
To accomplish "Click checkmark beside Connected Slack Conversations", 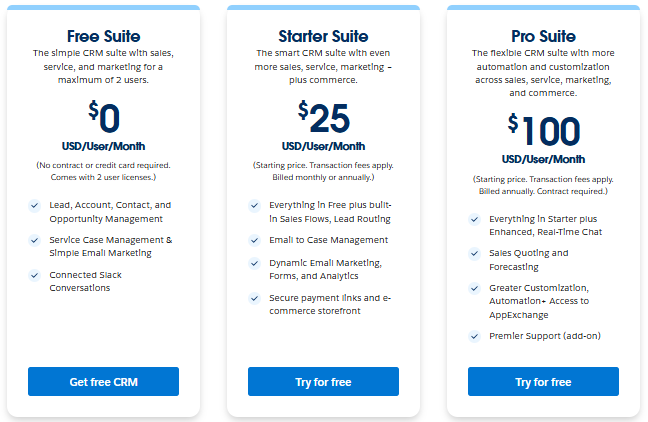I will pos(35,275).
